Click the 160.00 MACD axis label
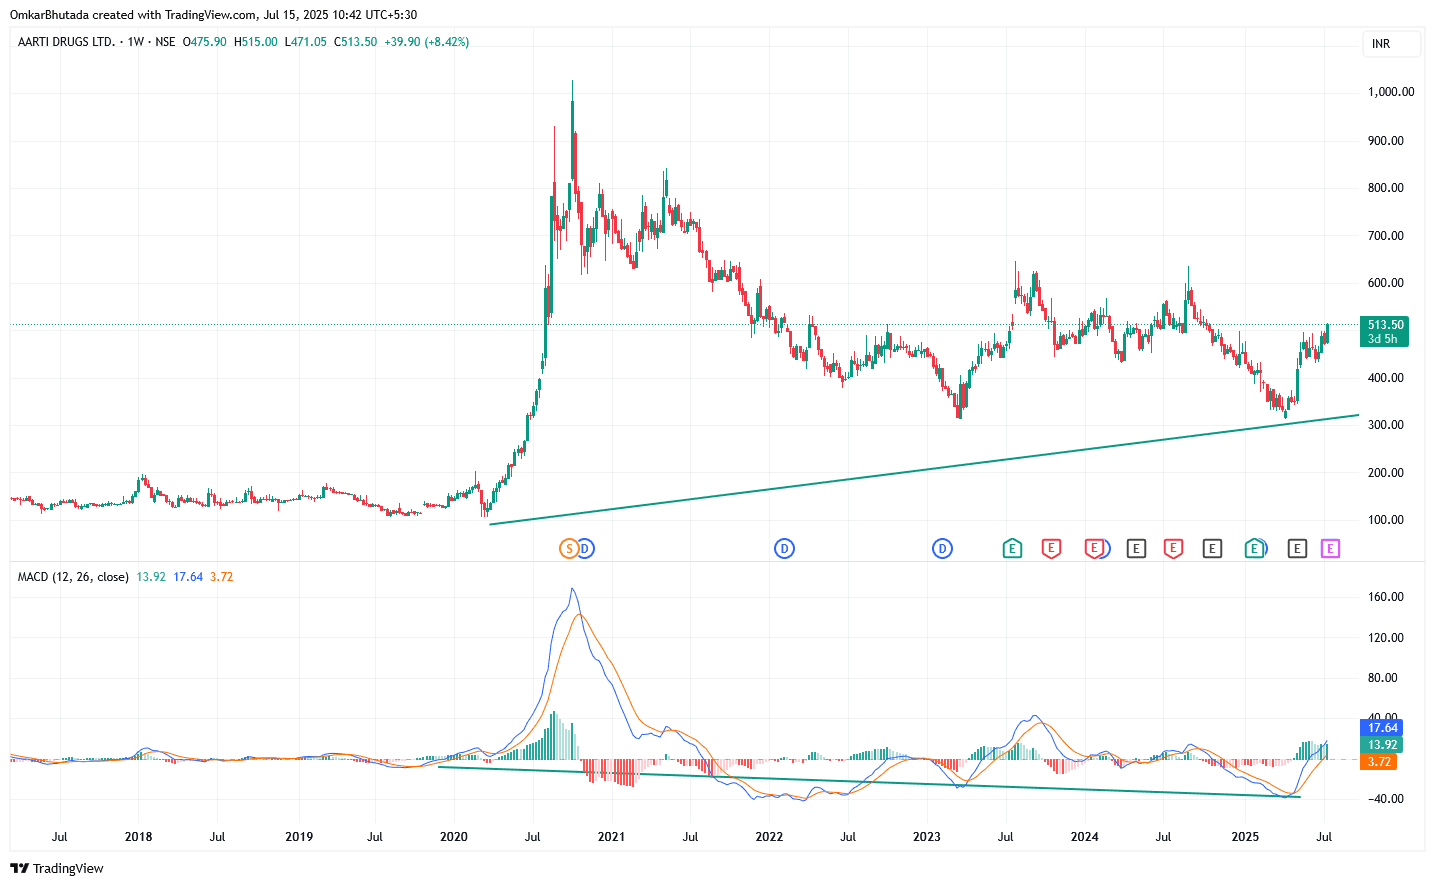Screen dimensions: 1435x886 click(1386, 597)
